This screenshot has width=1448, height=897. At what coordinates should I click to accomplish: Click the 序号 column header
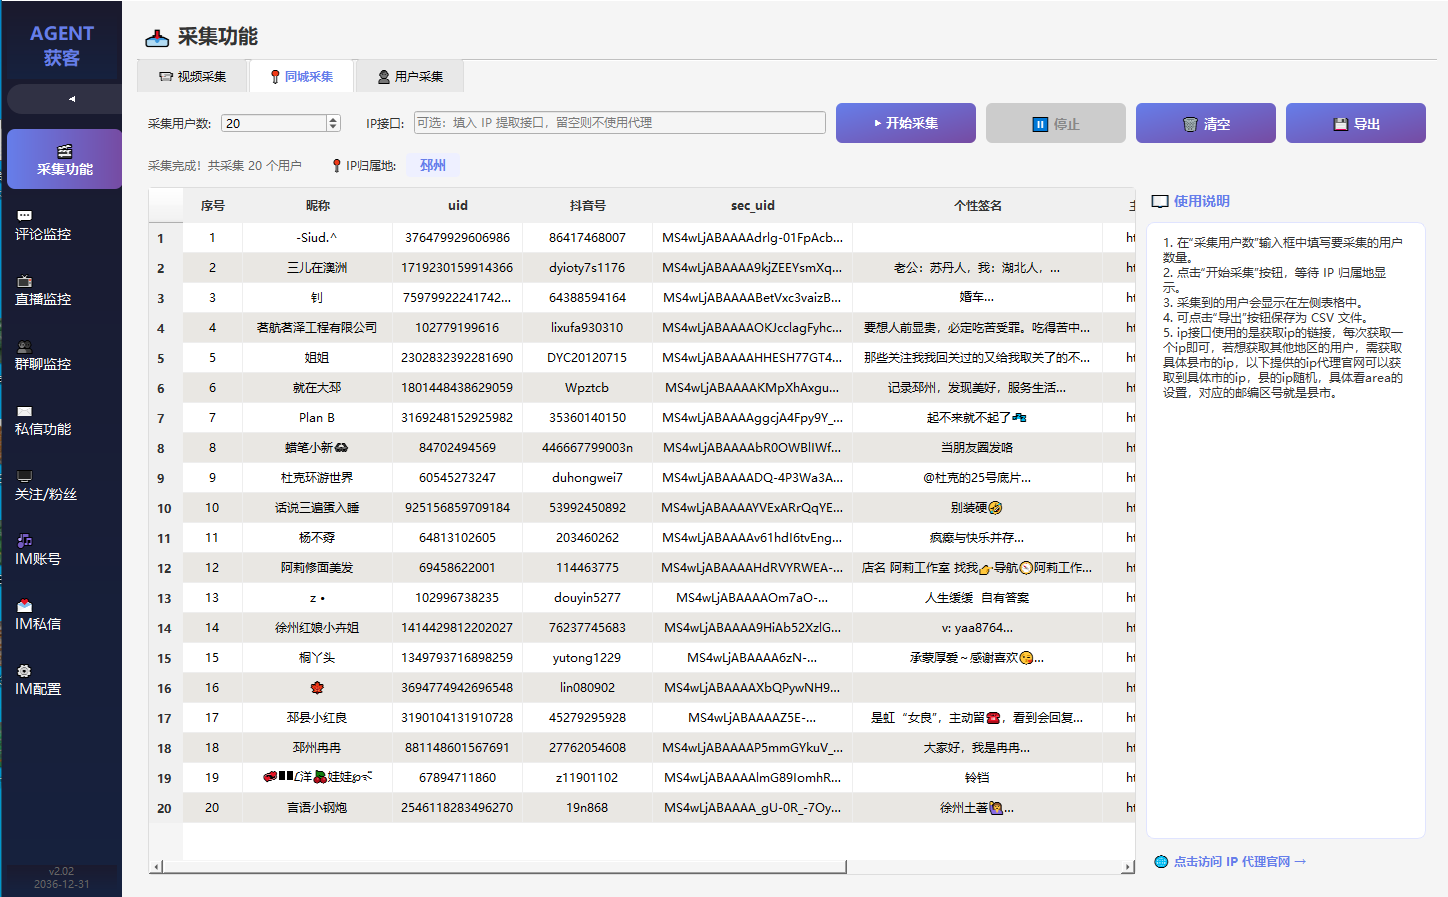click(x=212, y=205)
